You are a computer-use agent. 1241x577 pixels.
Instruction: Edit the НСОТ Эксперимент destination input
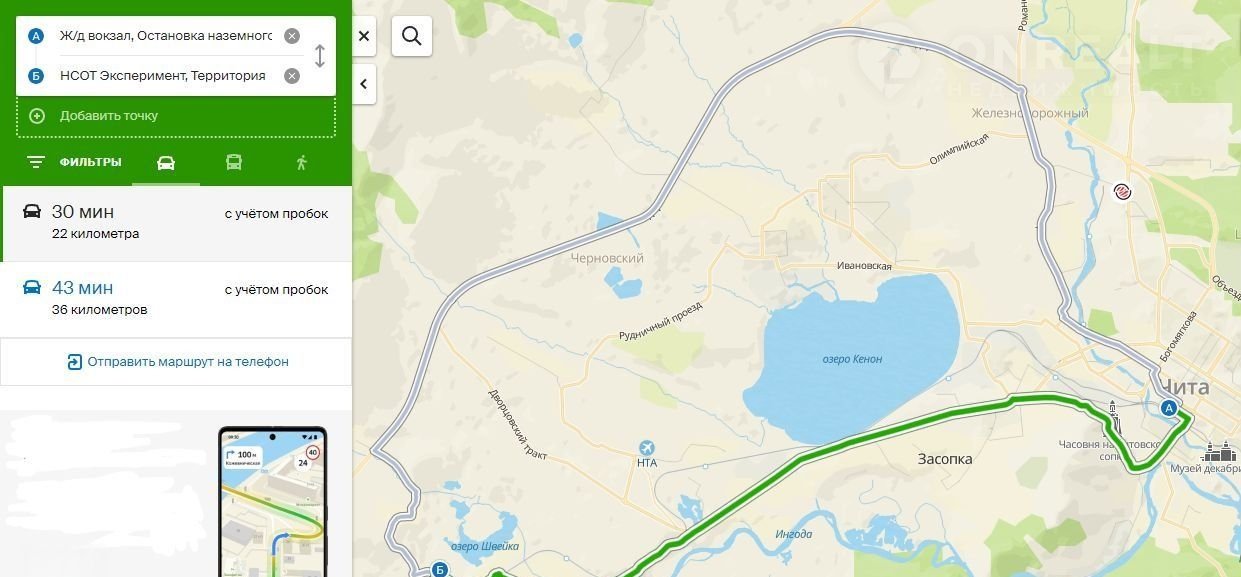click(x=165, y=76)
